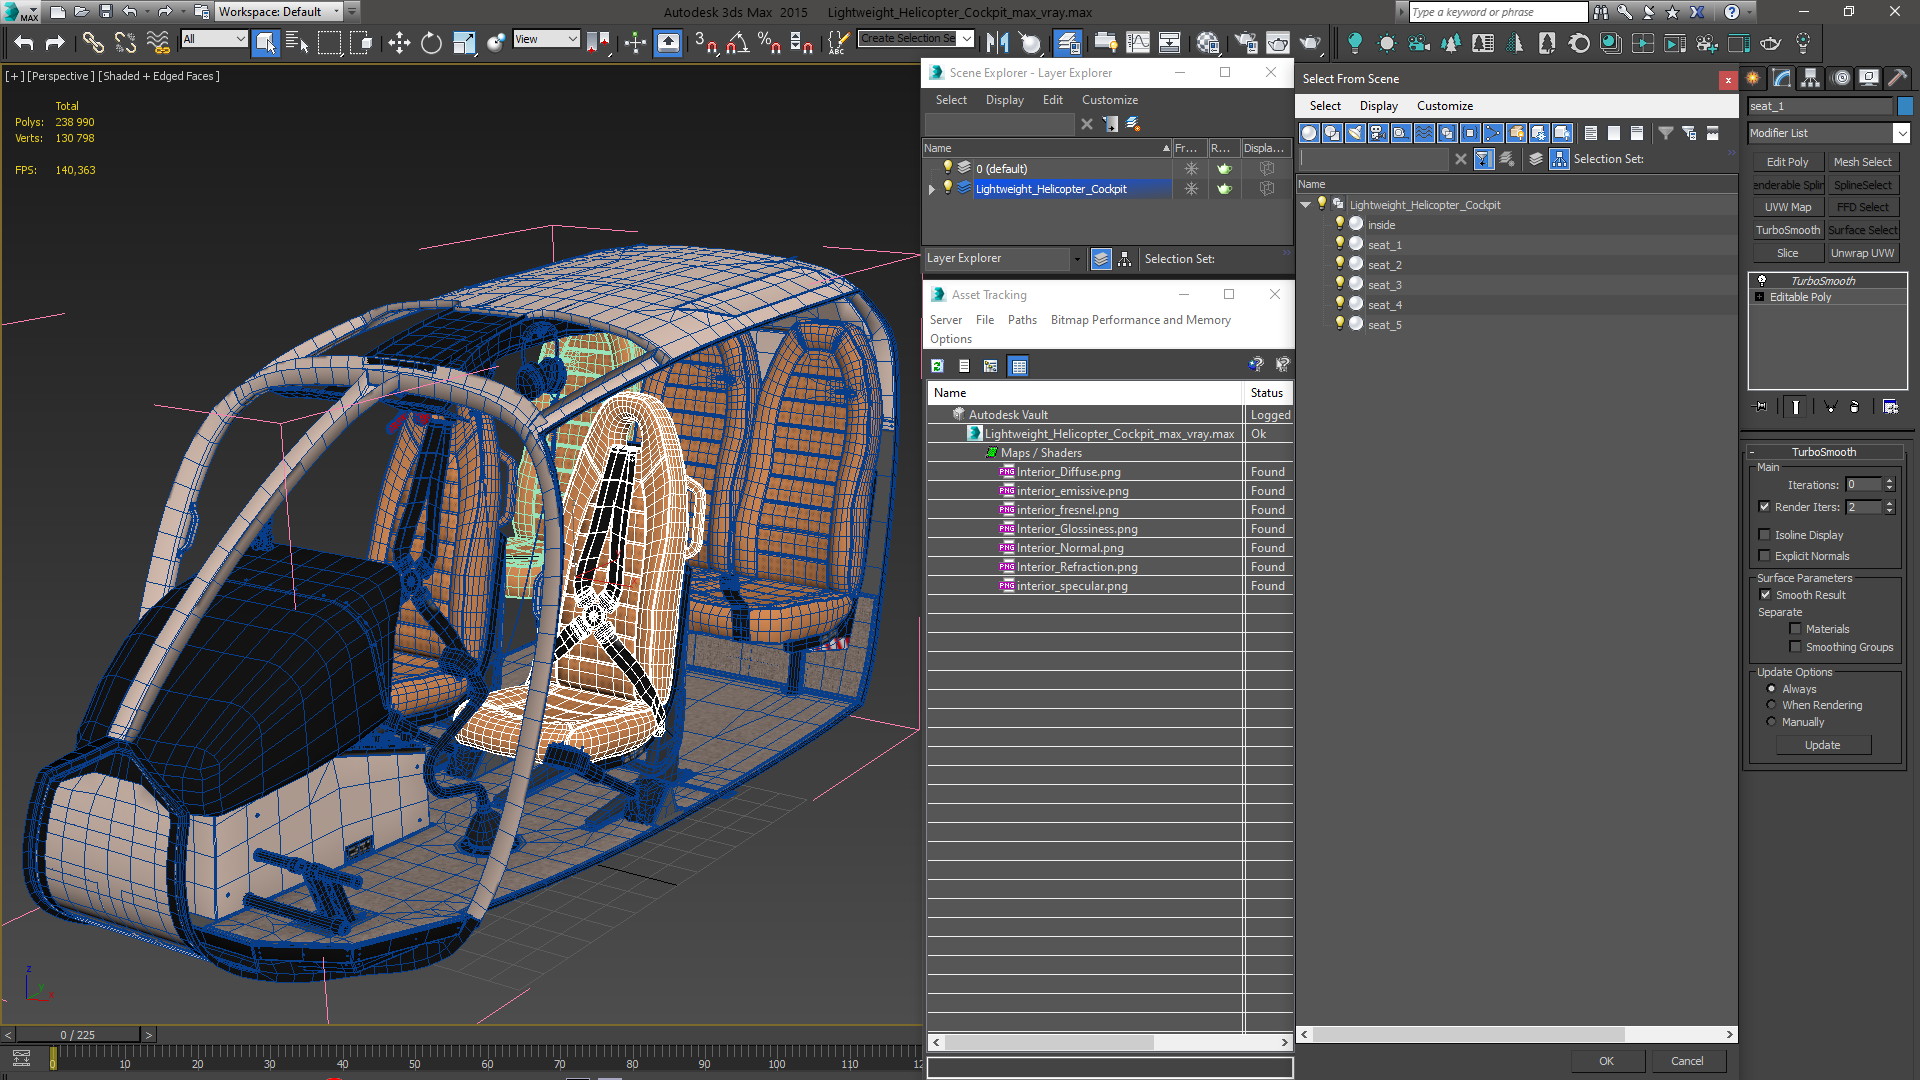
Task: Adjust the Render Iters stepper value
Action: (x=1890, y=505)
